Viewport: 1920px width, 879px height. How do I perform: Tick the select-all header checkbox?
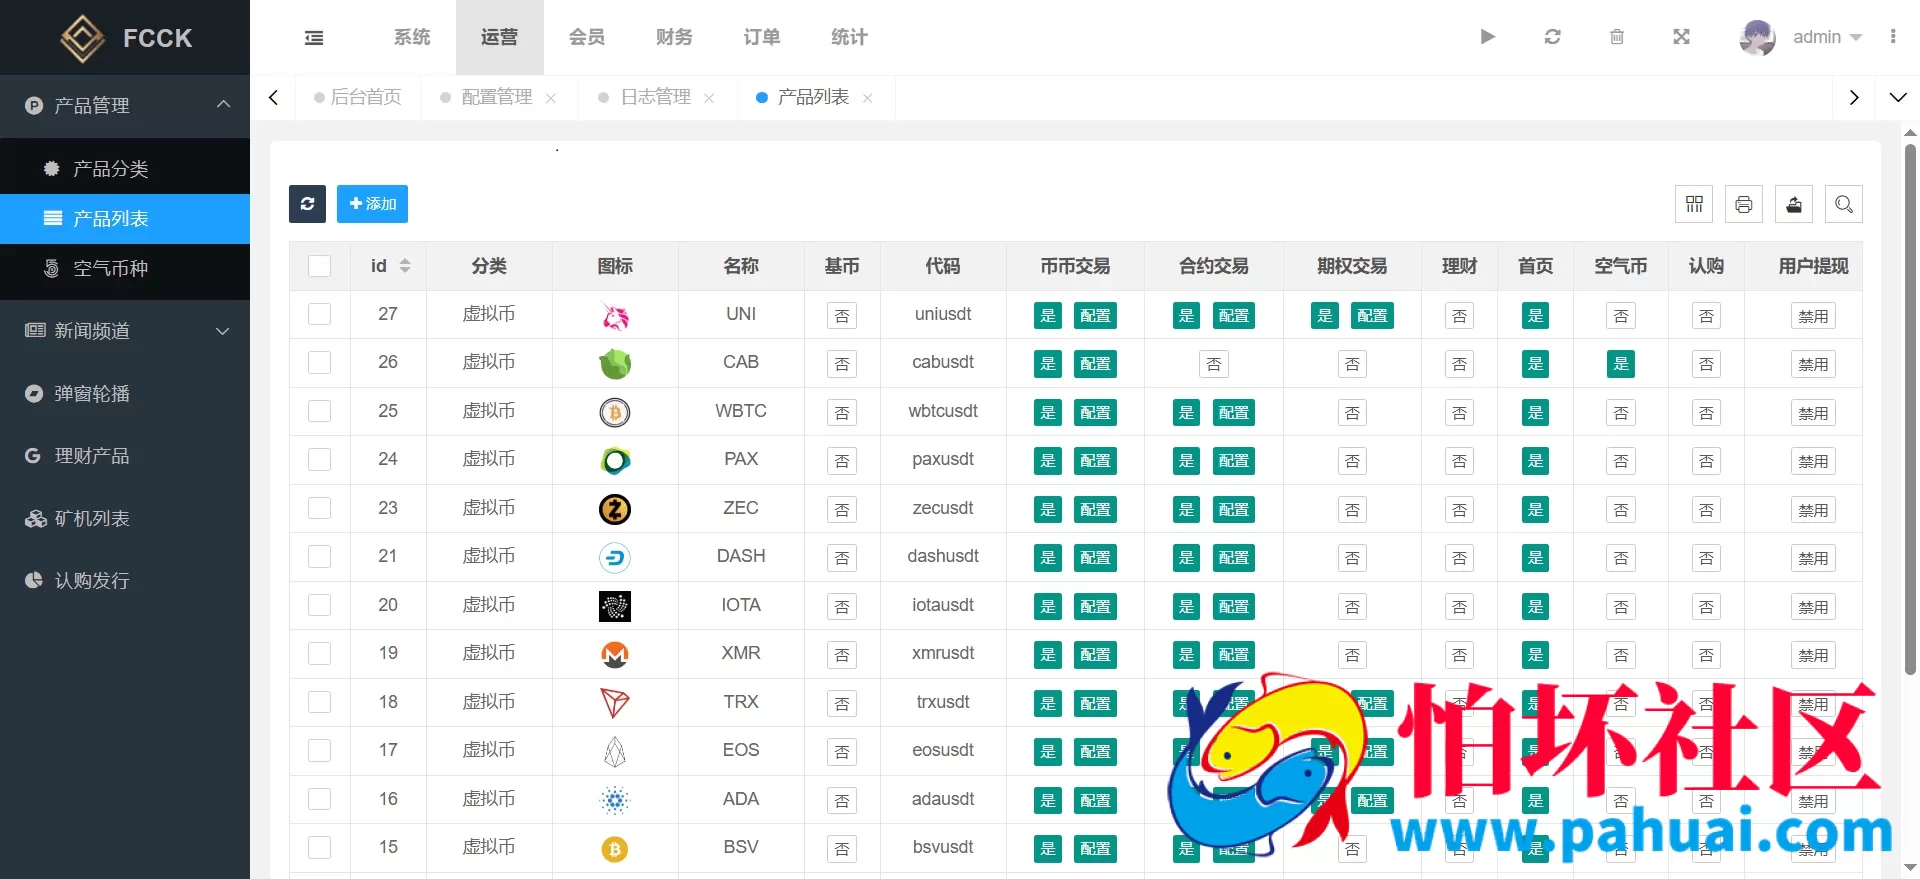[x=319, y=266]
